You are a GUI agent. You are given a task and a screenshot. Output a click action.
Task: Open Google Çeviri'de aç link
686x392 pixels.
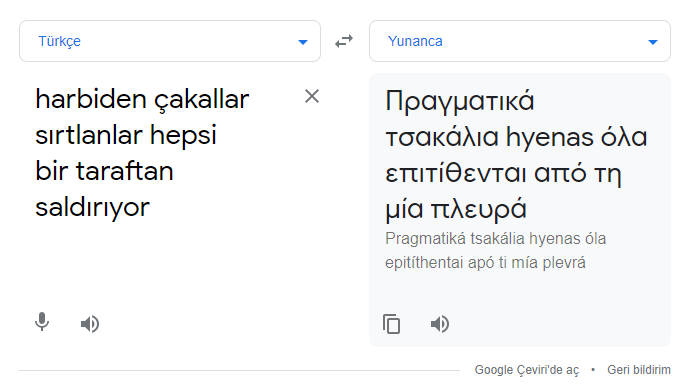[x=527, y=370]
